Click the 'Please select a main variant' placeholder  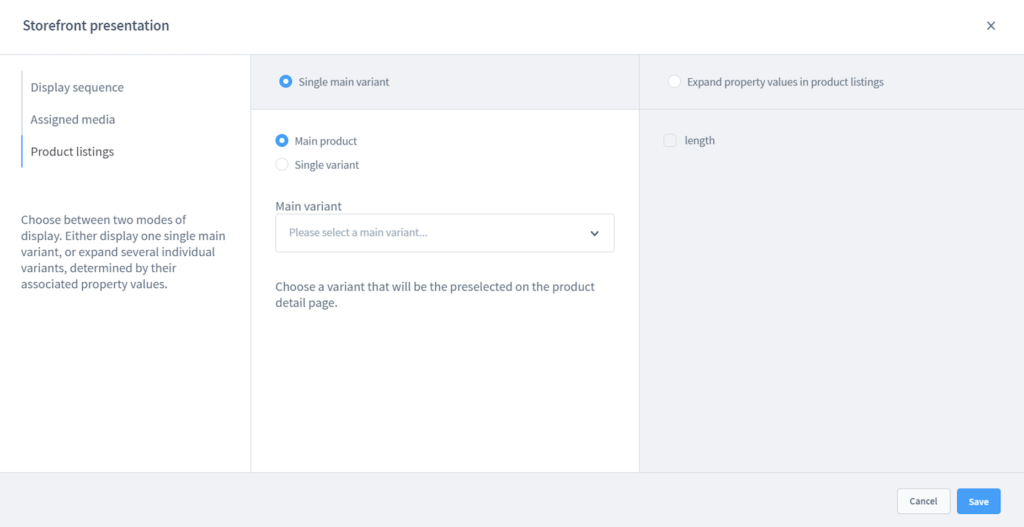[358, 233]
